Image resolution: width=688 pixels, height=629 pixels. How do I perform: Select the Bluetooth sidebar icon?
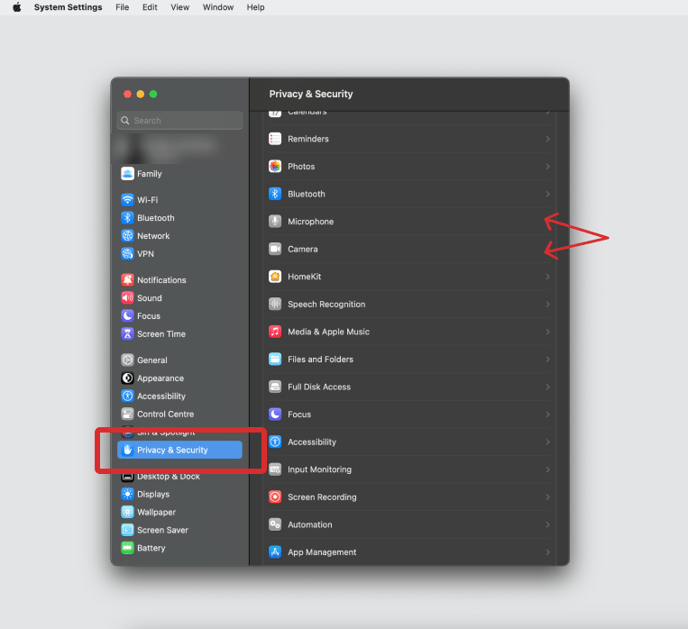127,218
